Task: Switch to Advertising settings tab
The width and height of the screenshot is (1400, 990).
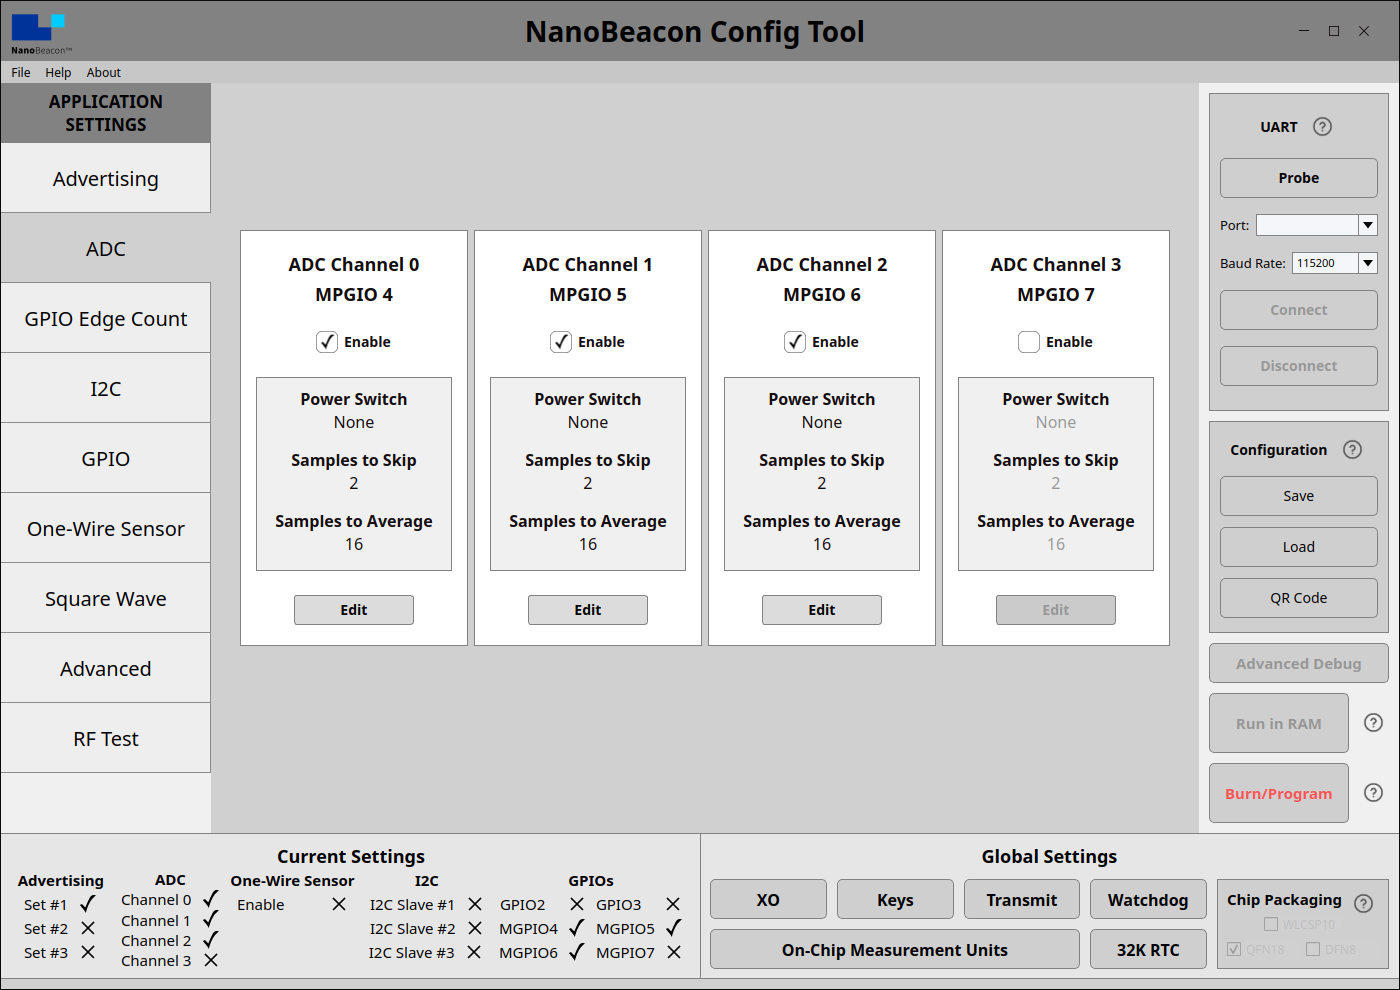Action: (x=106, y=178)
